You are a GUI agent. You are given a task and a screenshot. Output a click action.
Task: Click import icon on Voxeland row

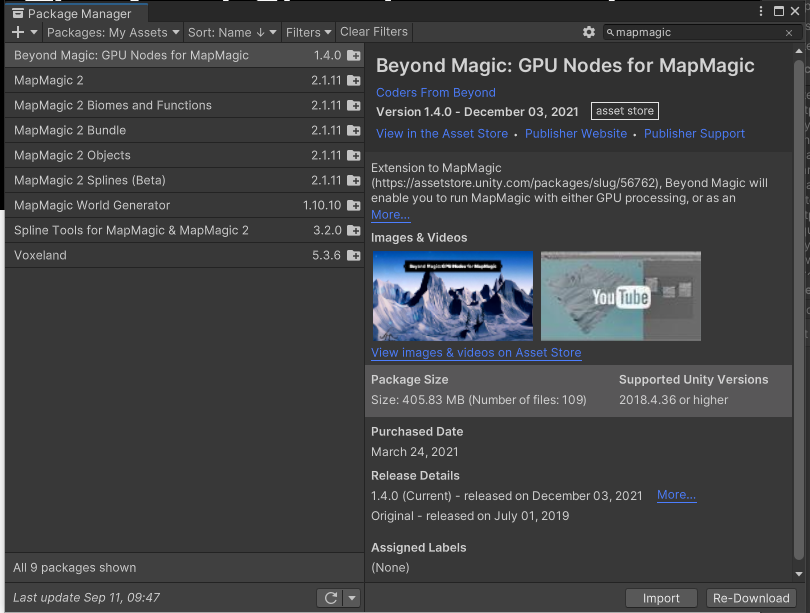[354, 255]
